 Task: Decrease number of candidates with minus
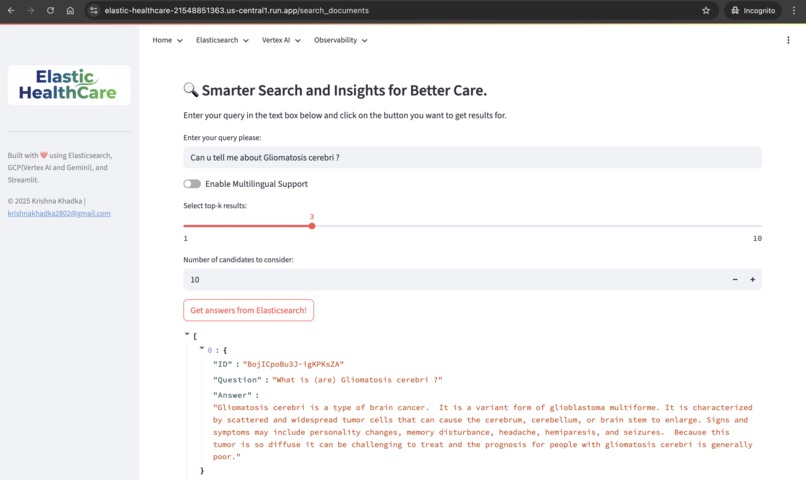pyautogui.click(x=735, y=280)
